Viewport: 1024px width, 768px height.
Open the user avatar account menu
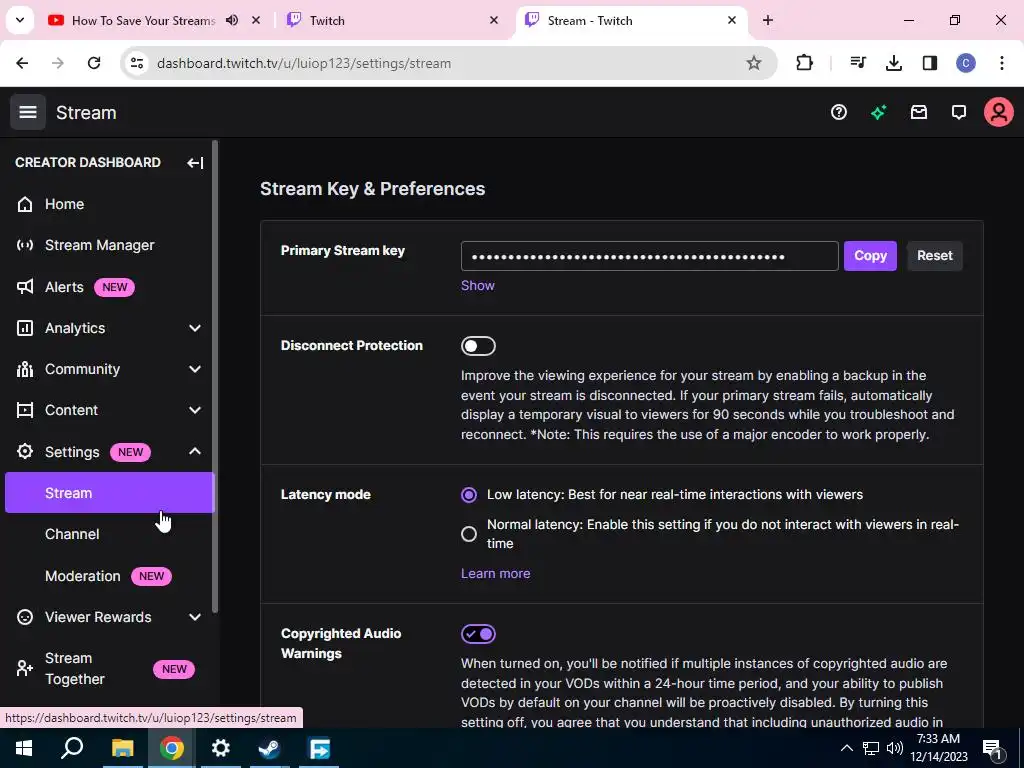point(999,112)
